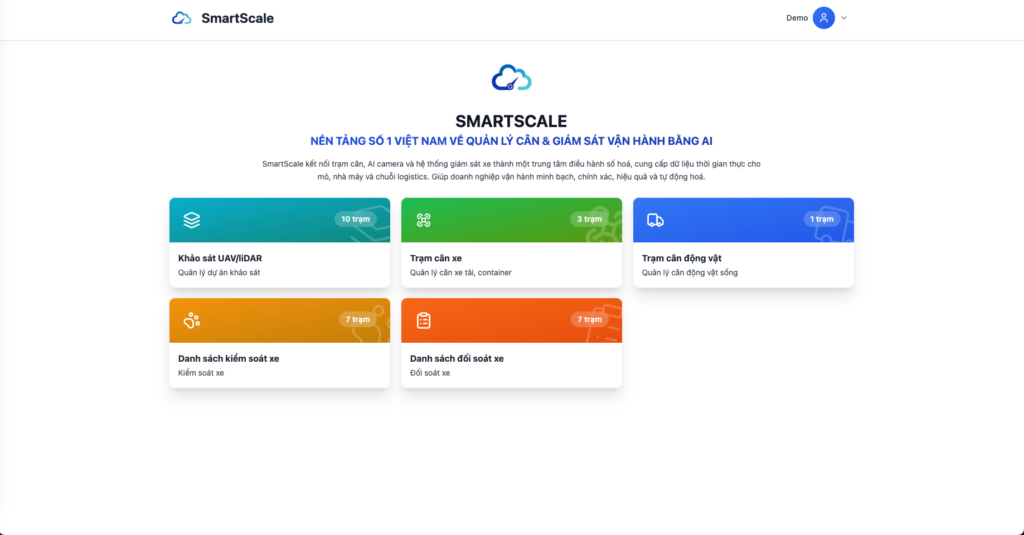Click the paw icon on Danh sách kiểm soát xe card
1024x535 pixels.
pos(191,320)
